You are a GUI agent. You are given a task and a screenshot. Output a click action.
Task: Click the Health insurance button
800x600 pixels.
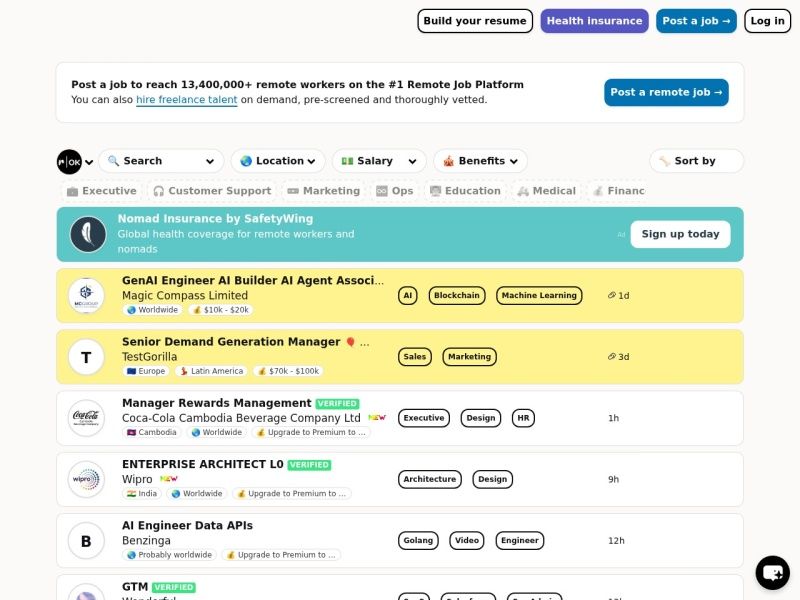[x=594, y=21]
